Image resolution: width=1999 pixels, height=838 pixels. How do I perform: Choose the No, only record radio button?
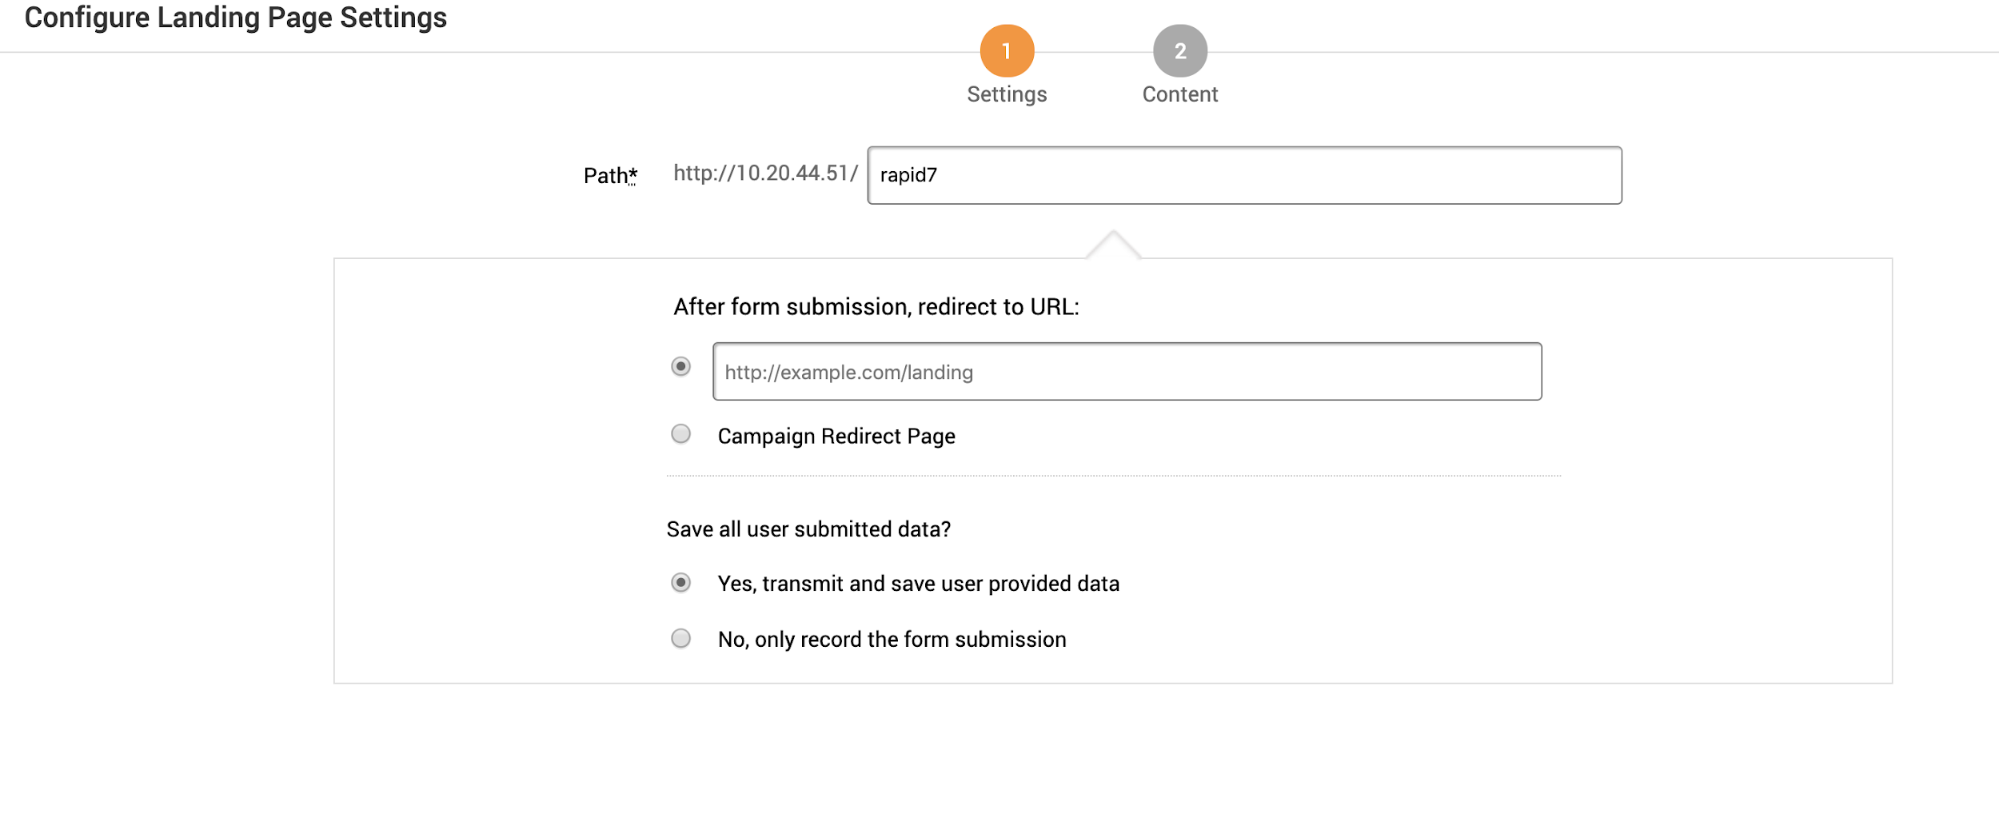[681, 638]
